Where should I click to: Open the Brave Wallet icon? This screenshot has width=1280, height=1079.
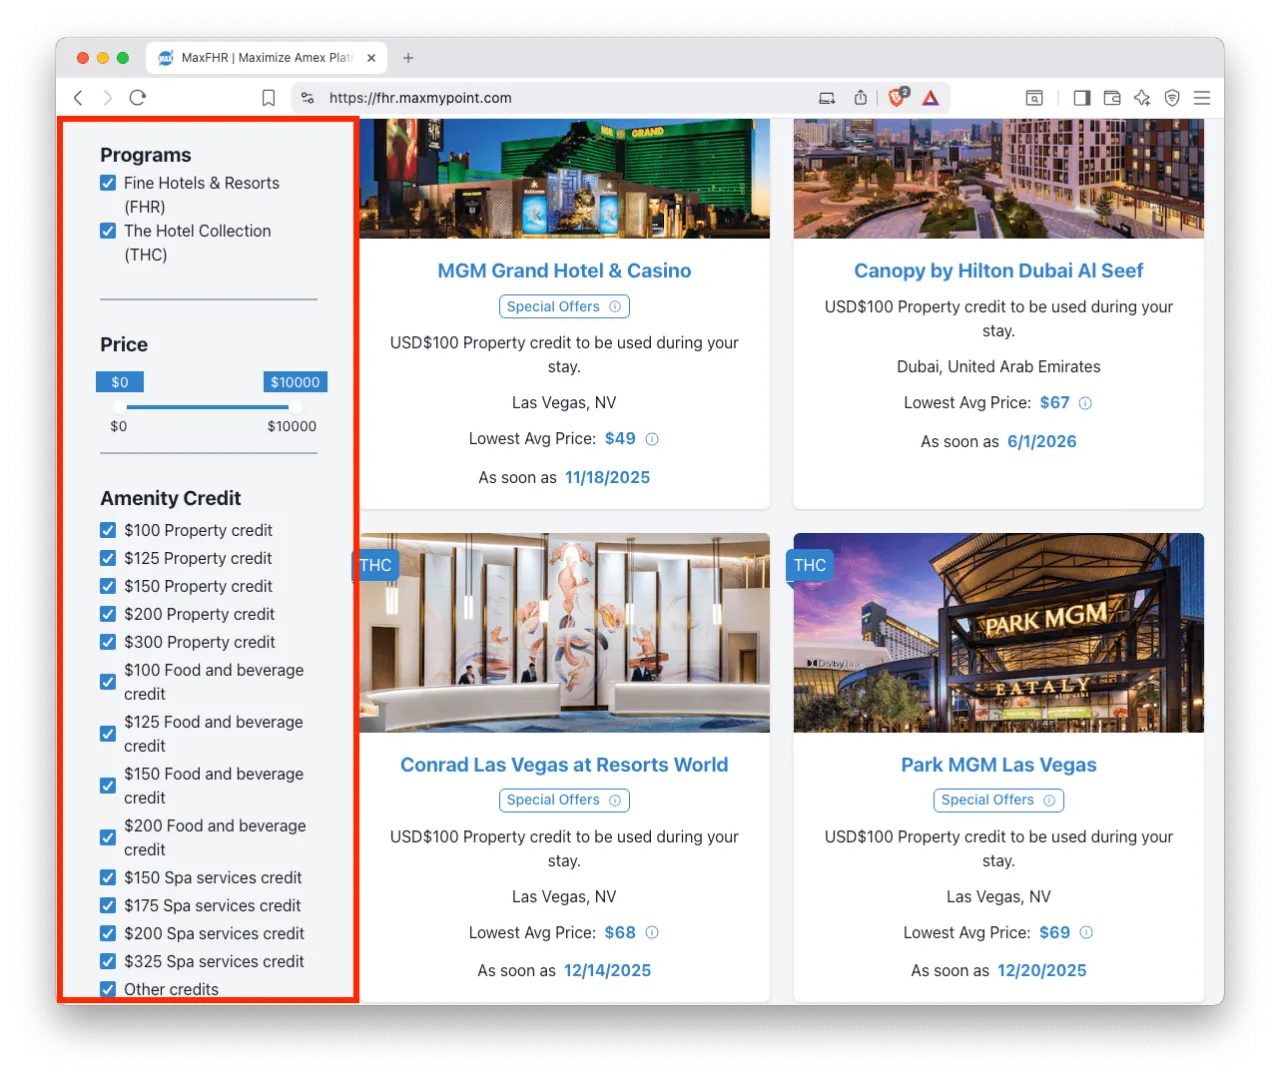[x=1112, y=97]
